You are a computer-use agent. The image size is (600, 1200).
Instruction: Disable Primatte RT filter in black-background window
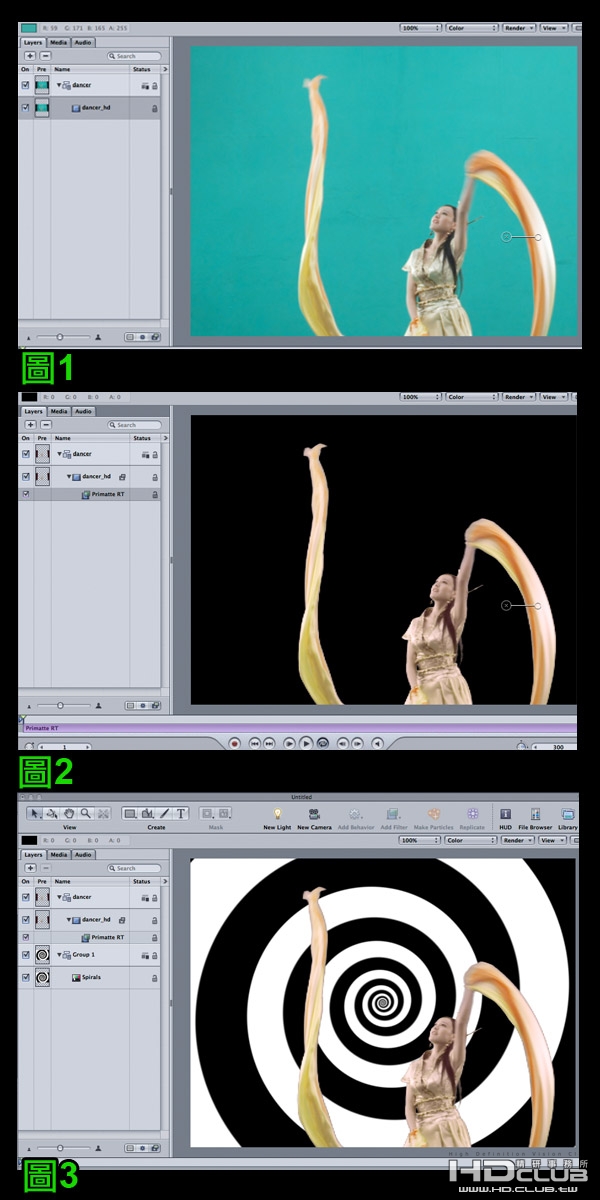click(x=26, y=494)
